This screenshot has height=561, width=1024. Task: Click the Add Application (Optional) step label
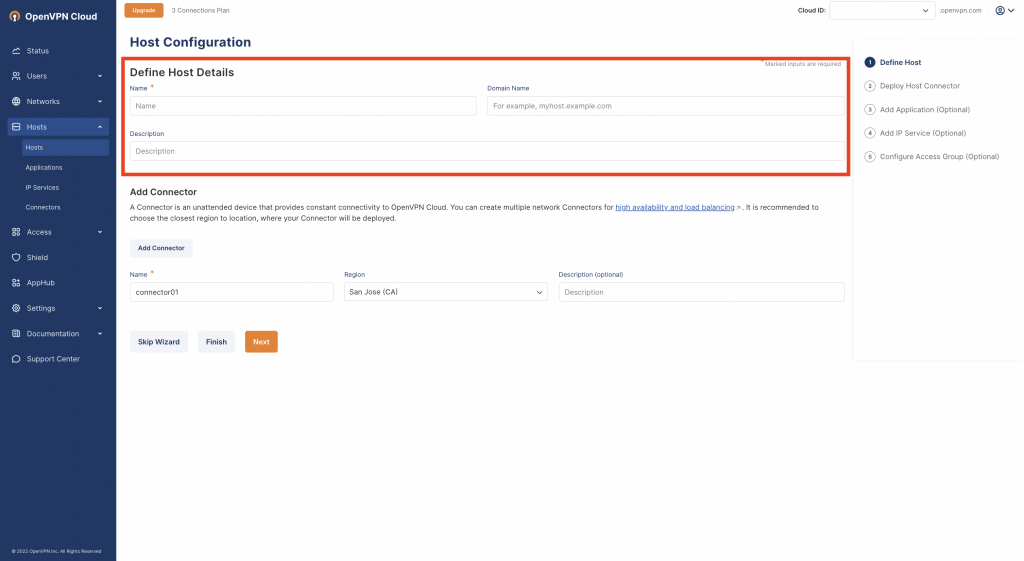click(925, 110)
